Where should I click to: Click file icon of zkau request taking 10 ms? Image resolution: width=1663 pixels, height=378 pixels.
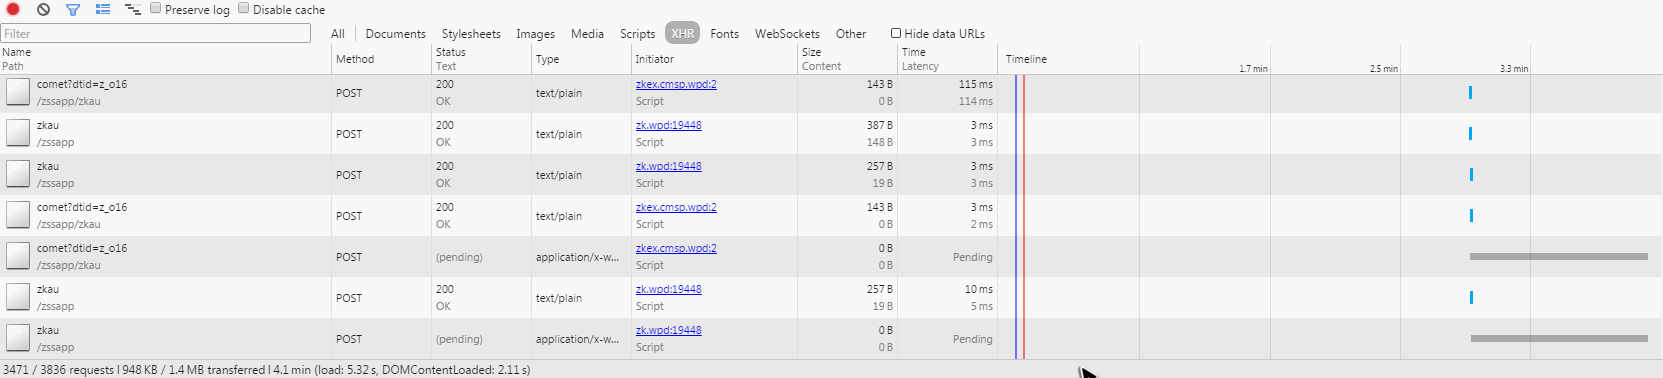click(x=18, y=297)
